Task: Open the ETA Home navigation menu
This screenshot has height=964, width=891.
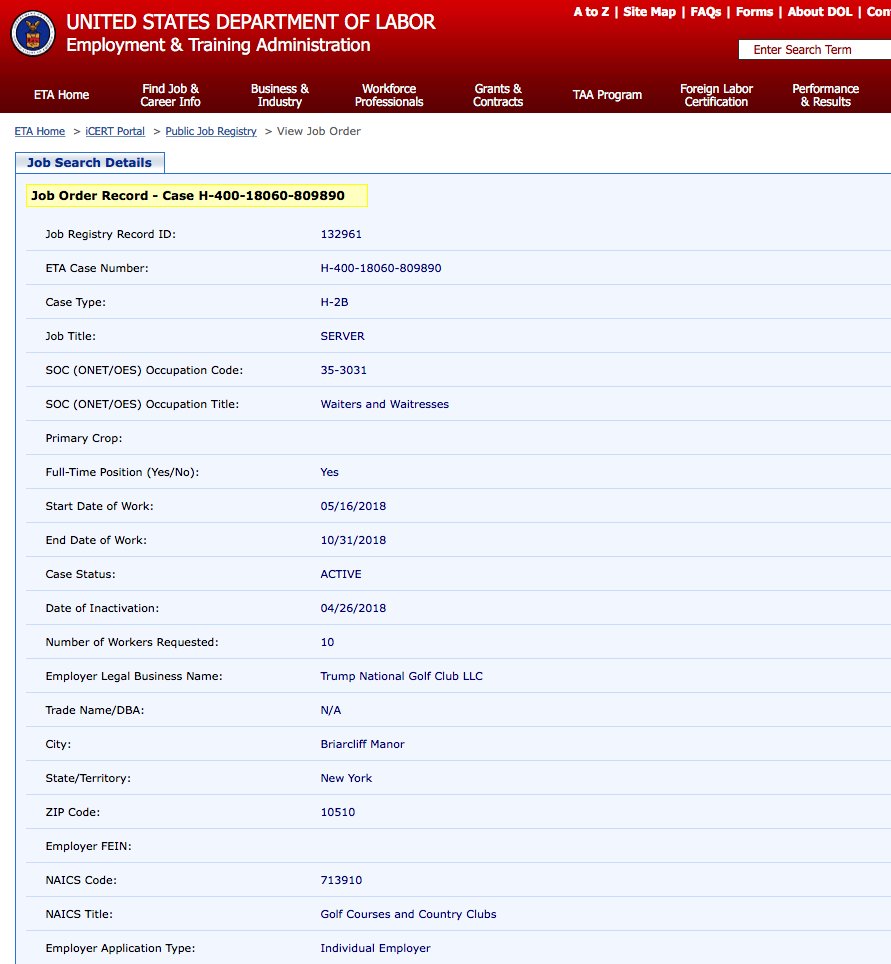Action: [x=61, y=95]
